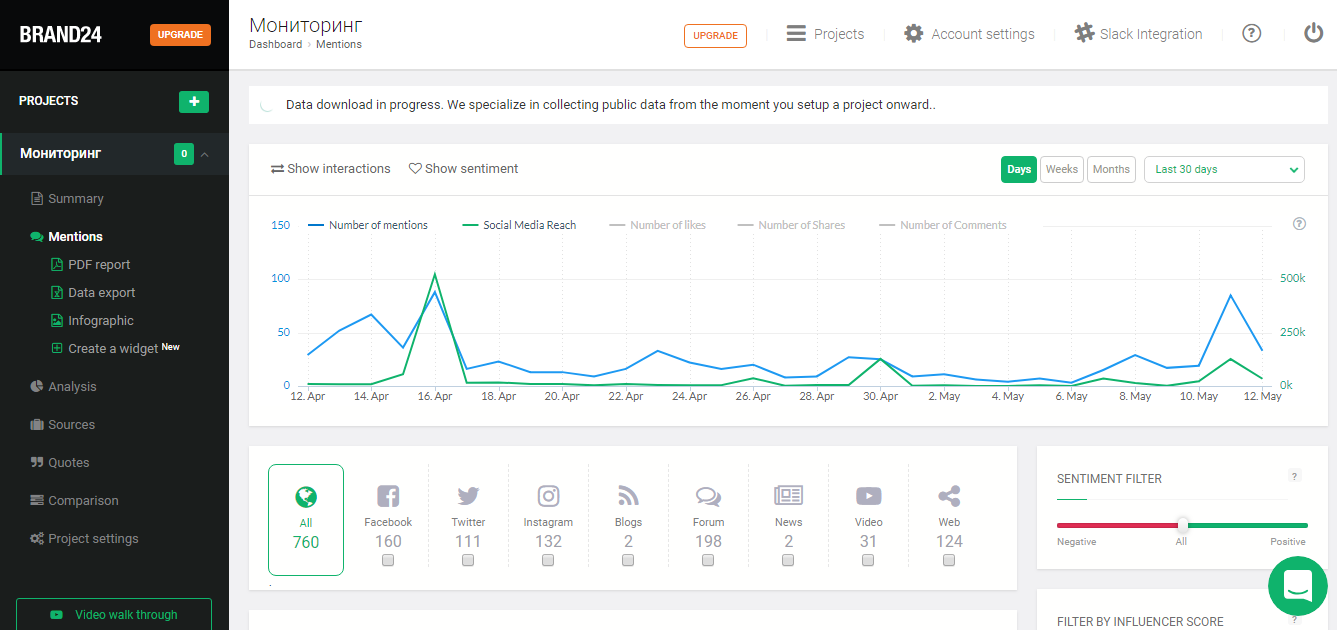Select the Instagram source icon

(548, 496)
